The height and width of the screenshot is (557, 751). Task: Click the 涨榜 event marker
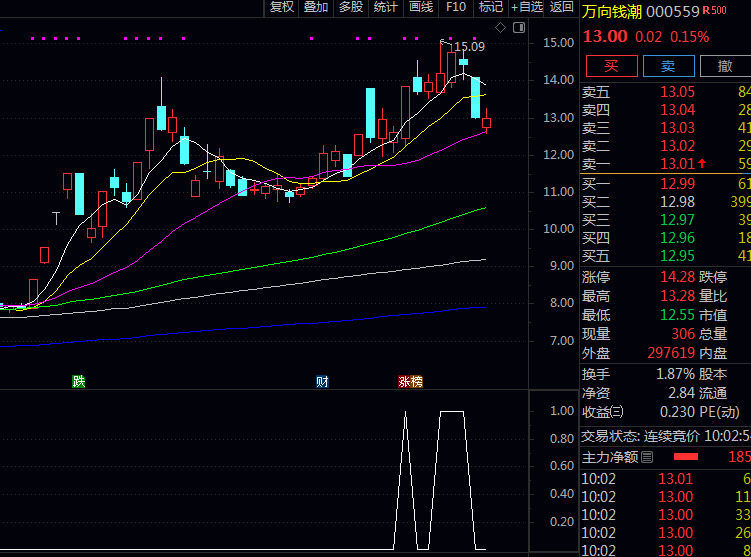coord(410,381)
